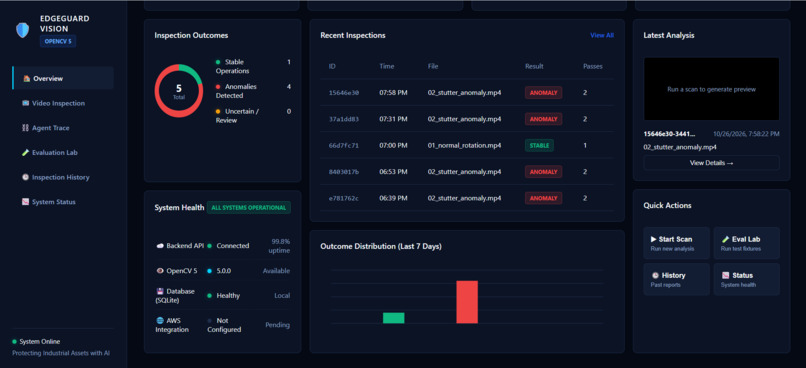Click the green bar in Outcome Distribution

[393, 318]
